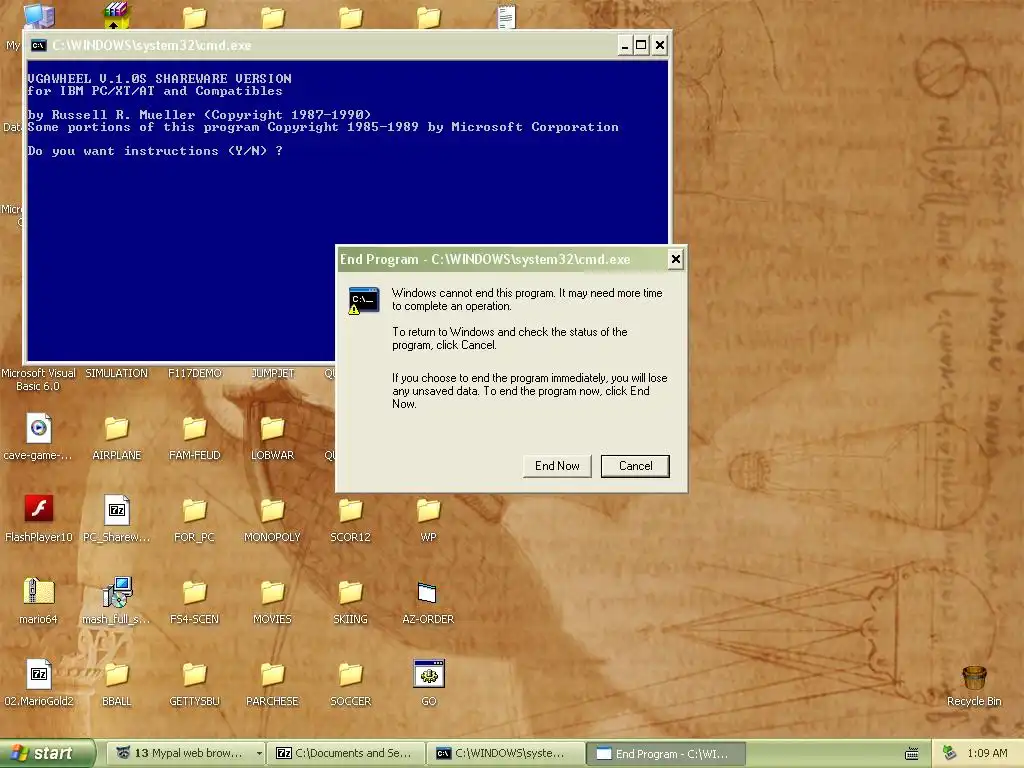Select the MOVIES folder

click(272, 593)
